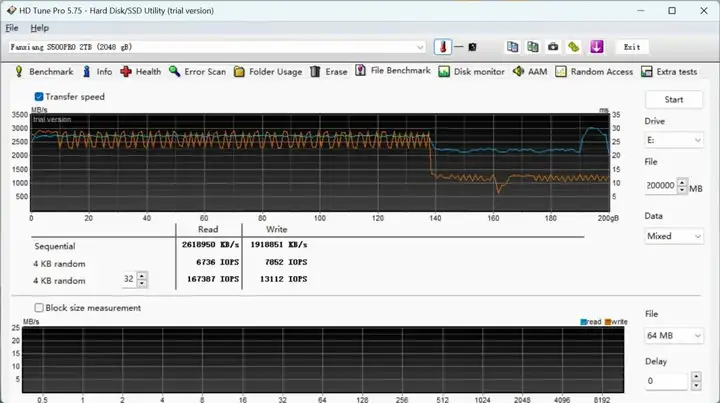The width and height of the screenshot is (720, 403).
Task: Increase the 4 KB random queue depth
Action: (x=142, y=275)
